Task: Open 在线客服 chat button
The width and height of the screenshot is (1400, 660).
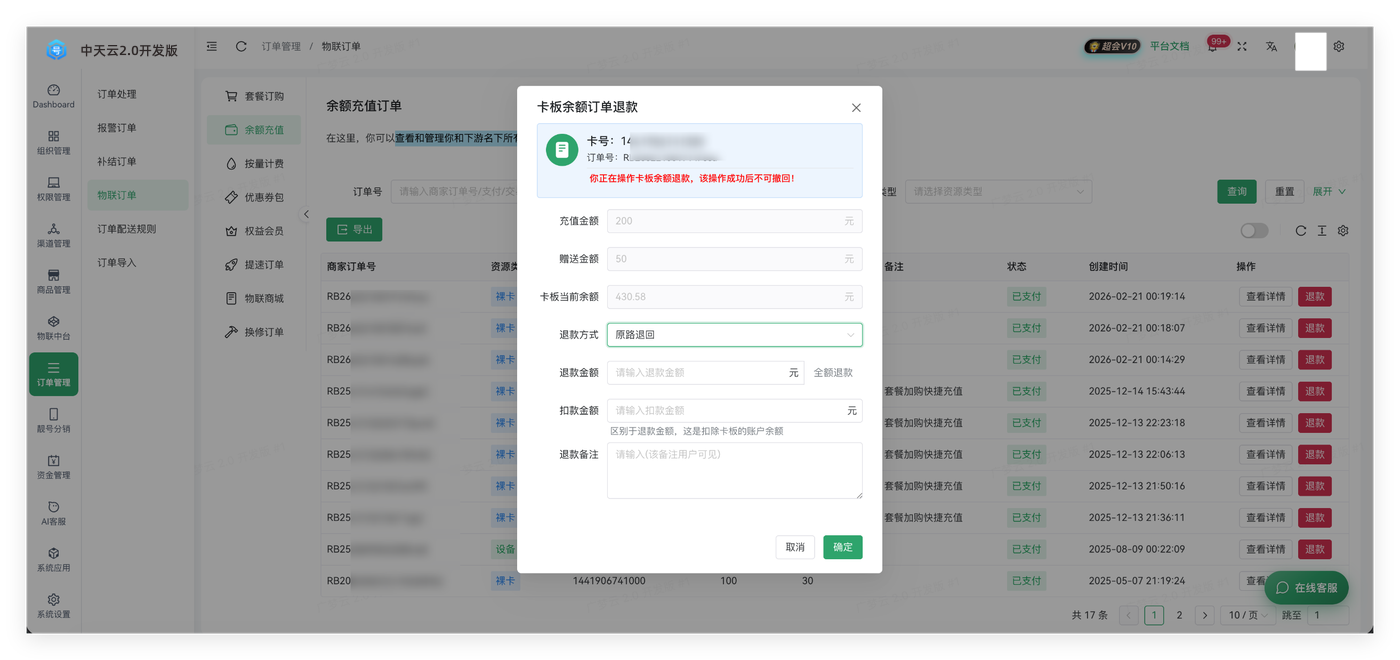Action: [x=1306, y=588]
